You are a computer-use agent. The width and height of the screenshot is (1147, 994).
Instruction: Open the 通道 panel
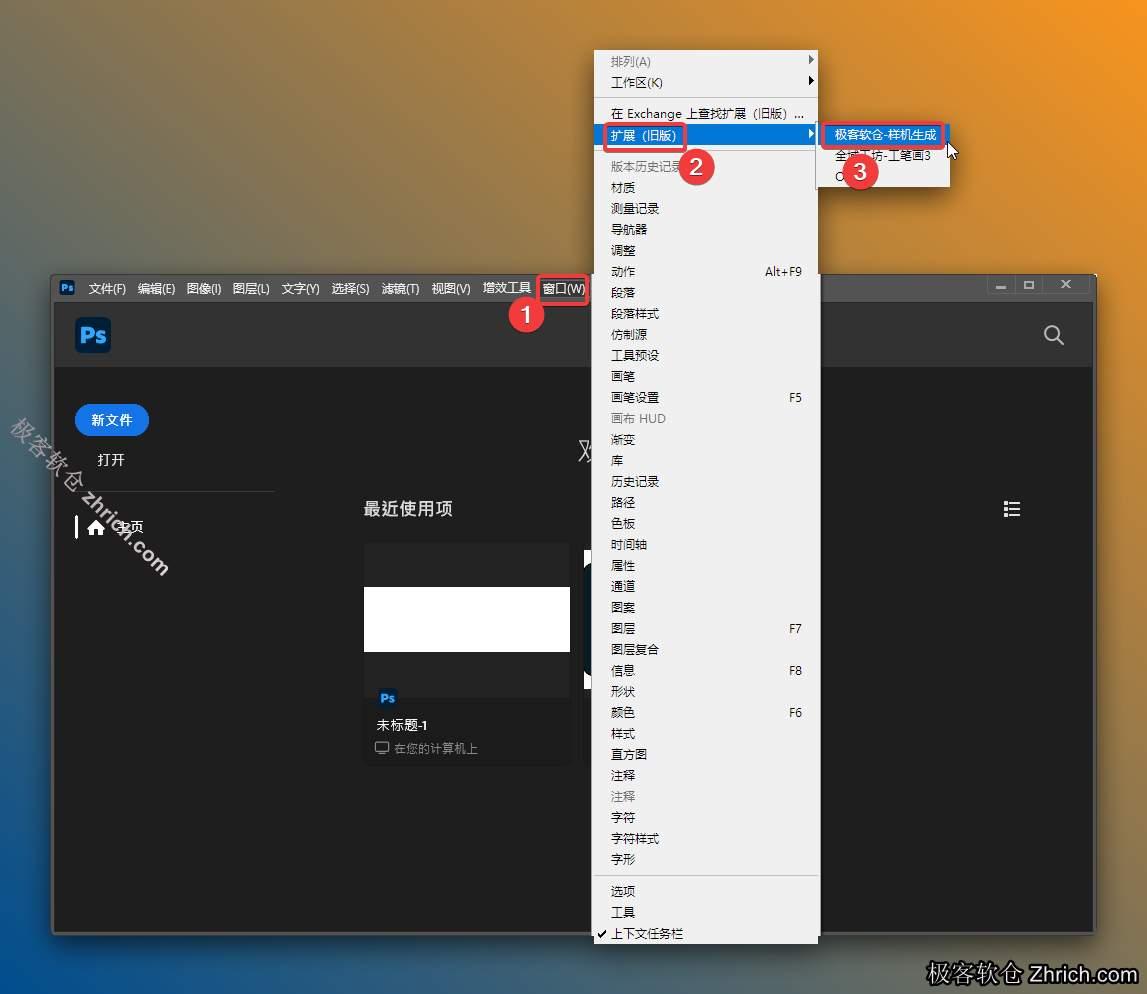tap(706, 587)
